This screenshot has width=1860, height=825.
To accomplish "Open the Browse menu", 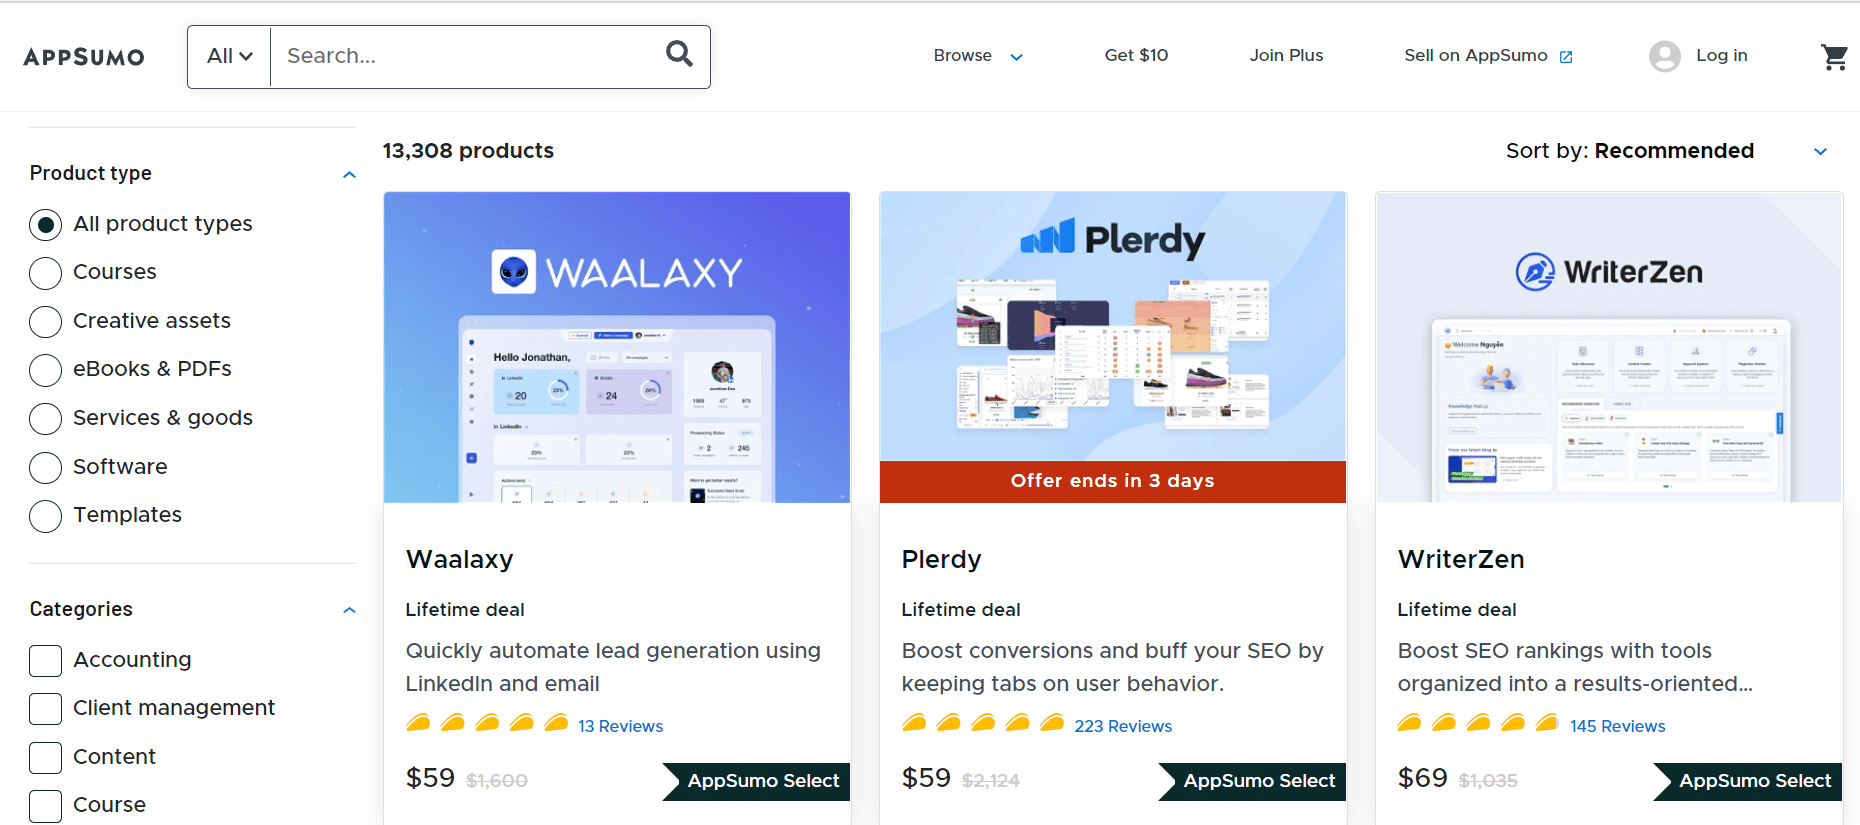I will click(x=977, y=56).
